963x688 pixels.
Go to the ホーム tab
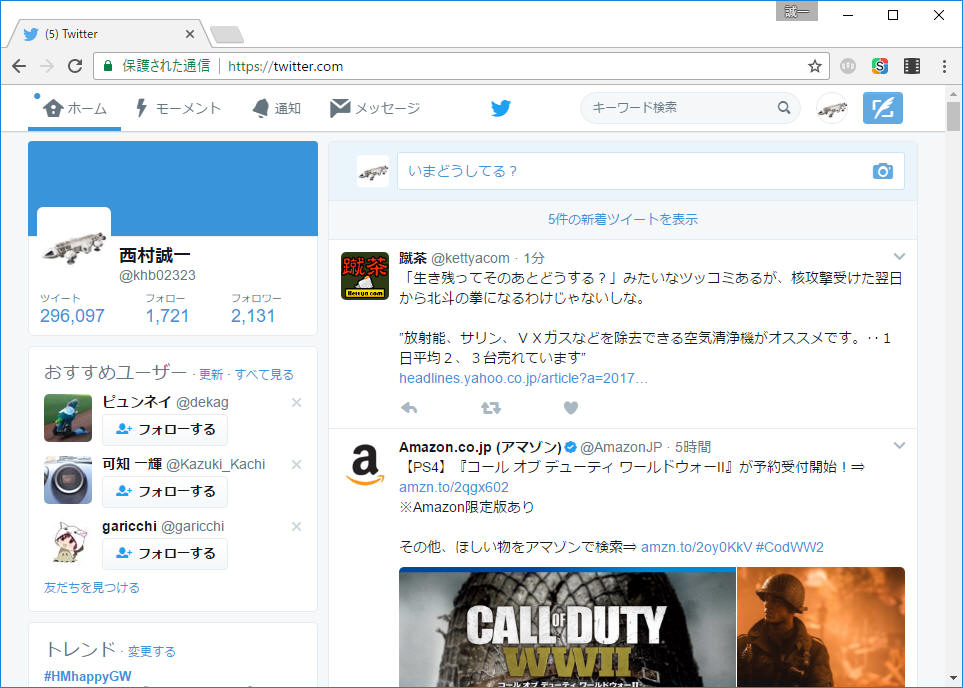point(74,108)
